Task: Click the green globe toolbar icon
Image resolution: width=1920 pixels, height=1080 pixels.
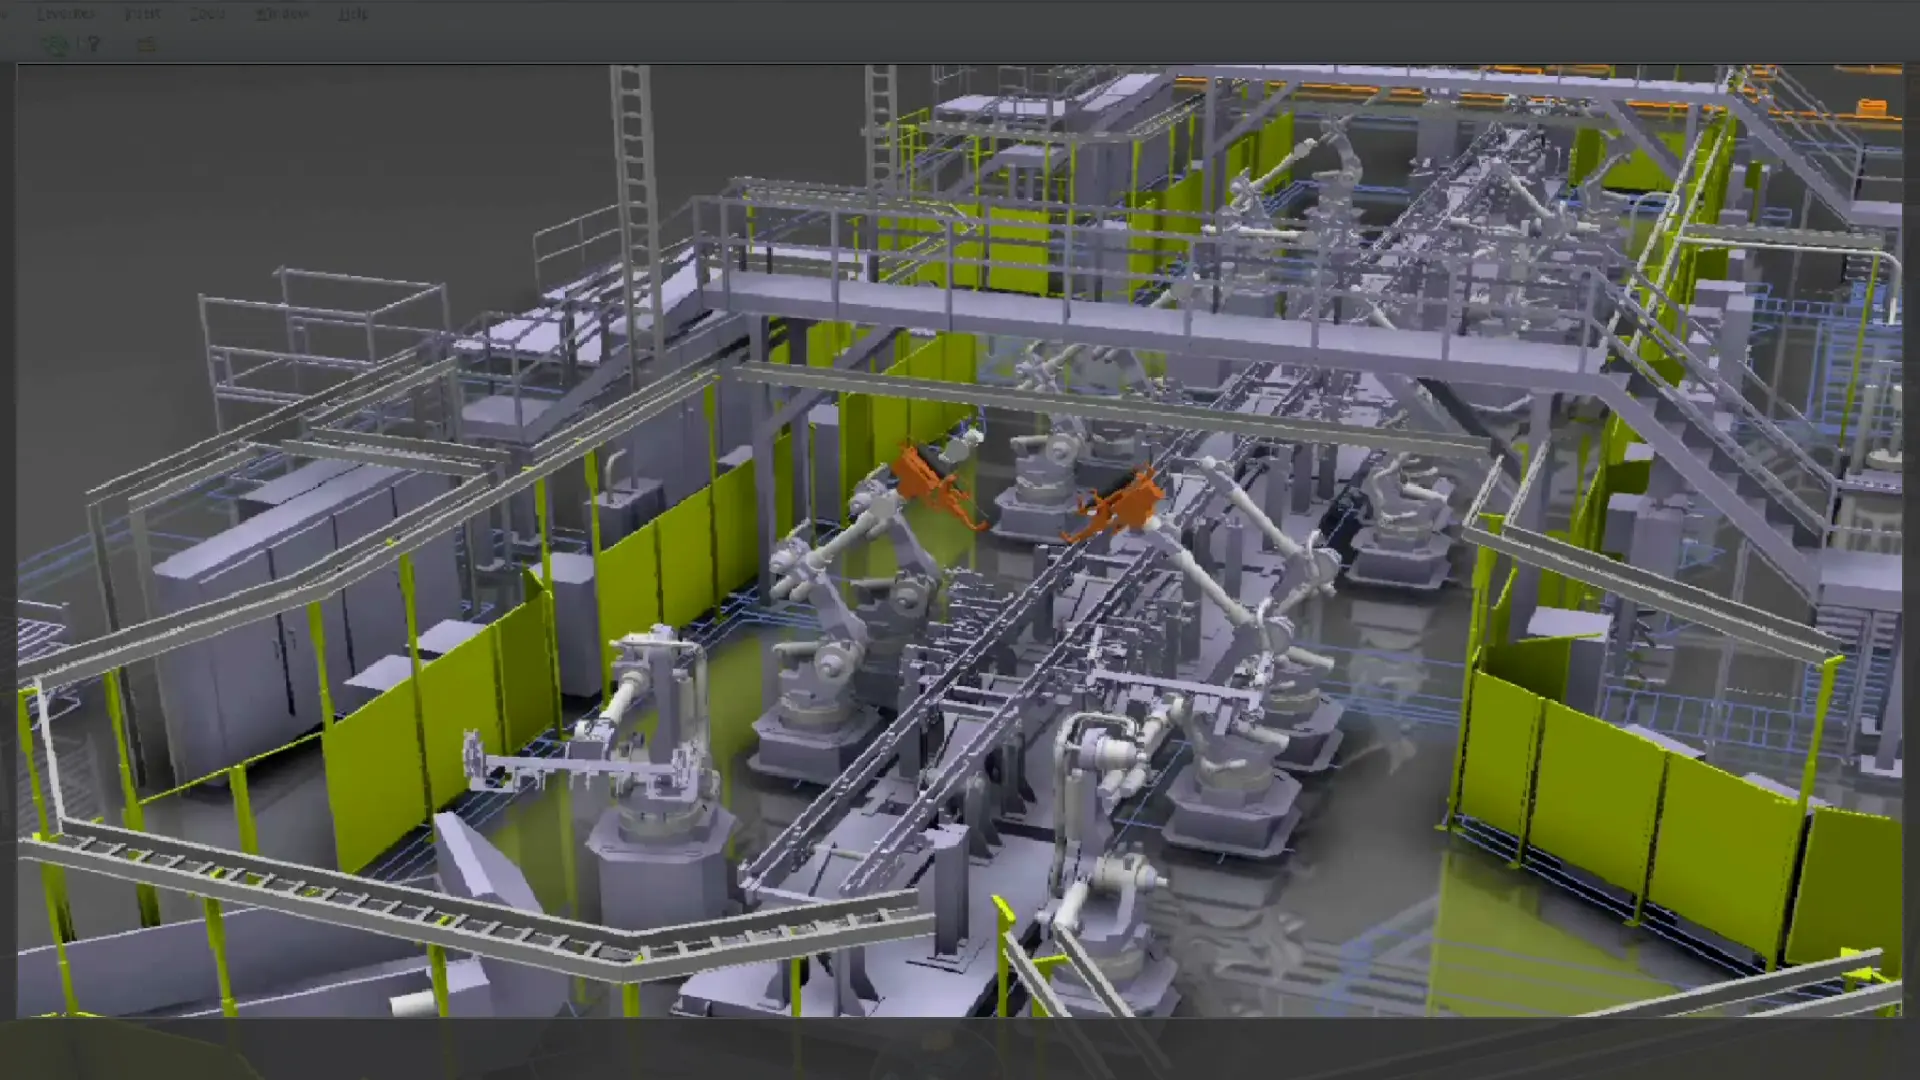Action: click(54, 44)
